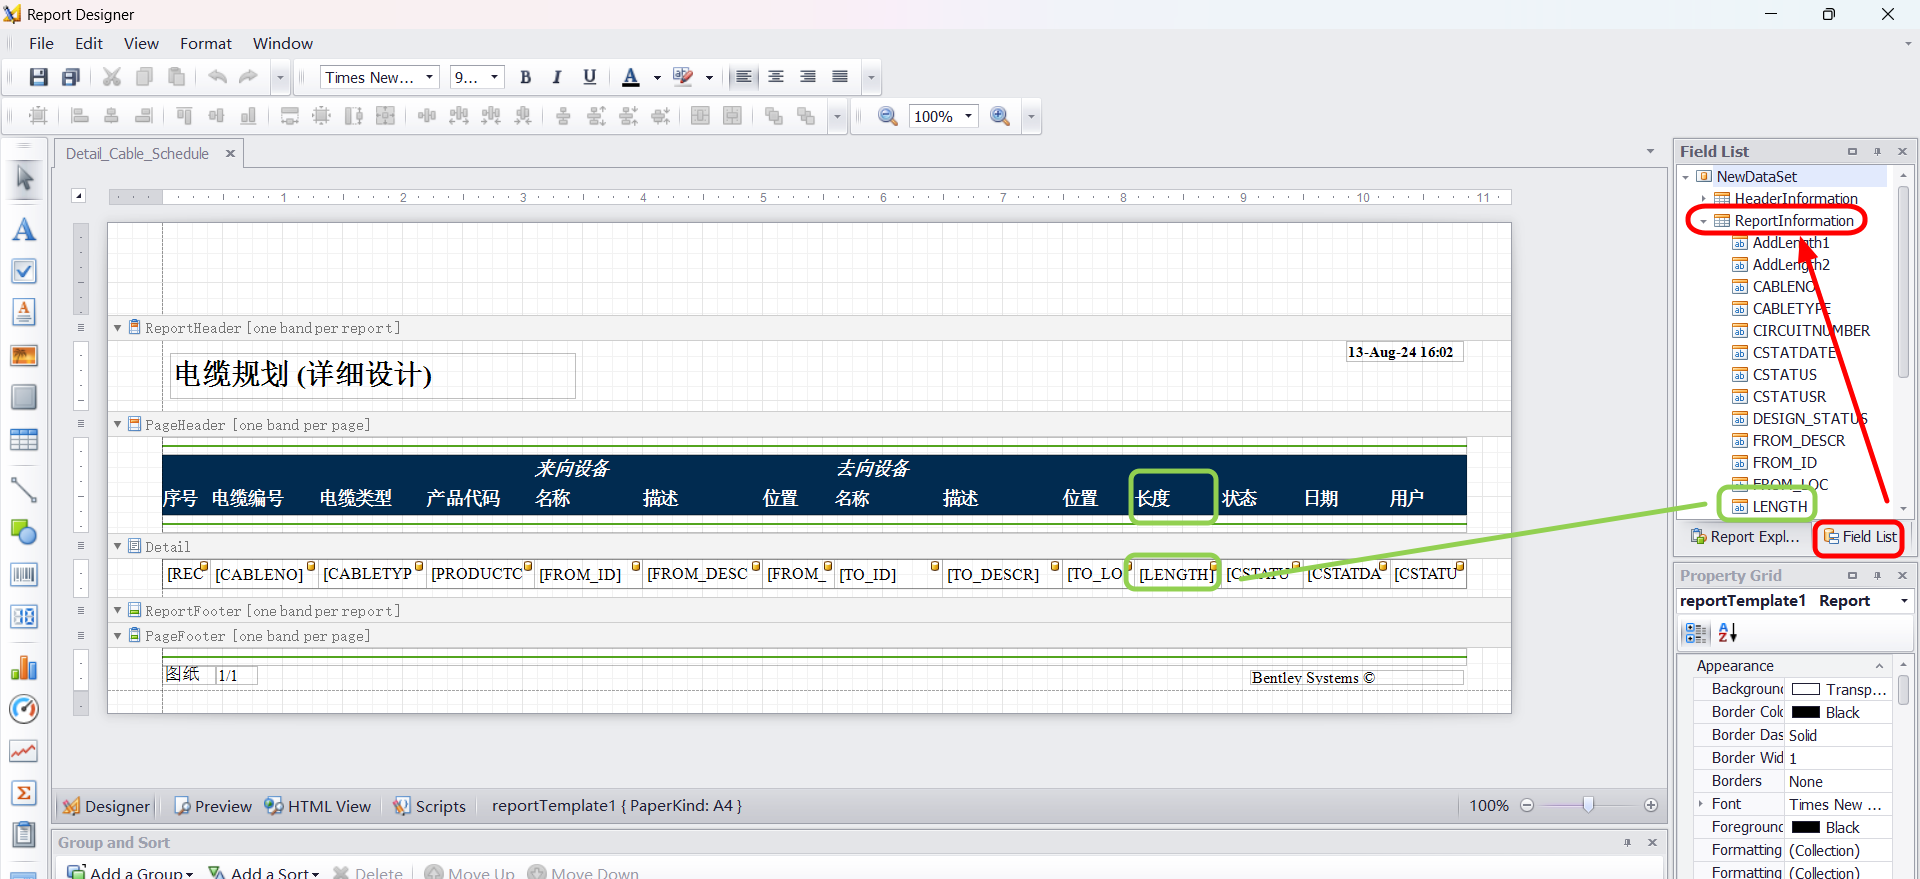This screenshot has width=1920, height=879.
Task: Select the Label tool in the toolbox
Action: [24, 230]
